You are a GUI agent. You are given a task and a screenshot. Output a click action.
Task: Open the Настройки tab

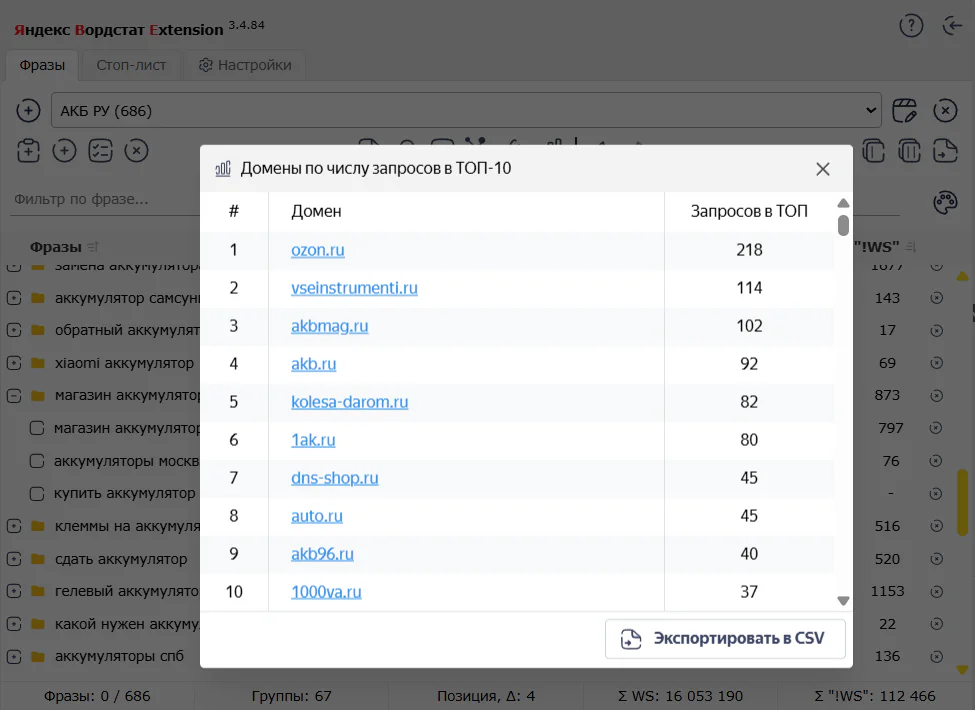tap(245, 65)
